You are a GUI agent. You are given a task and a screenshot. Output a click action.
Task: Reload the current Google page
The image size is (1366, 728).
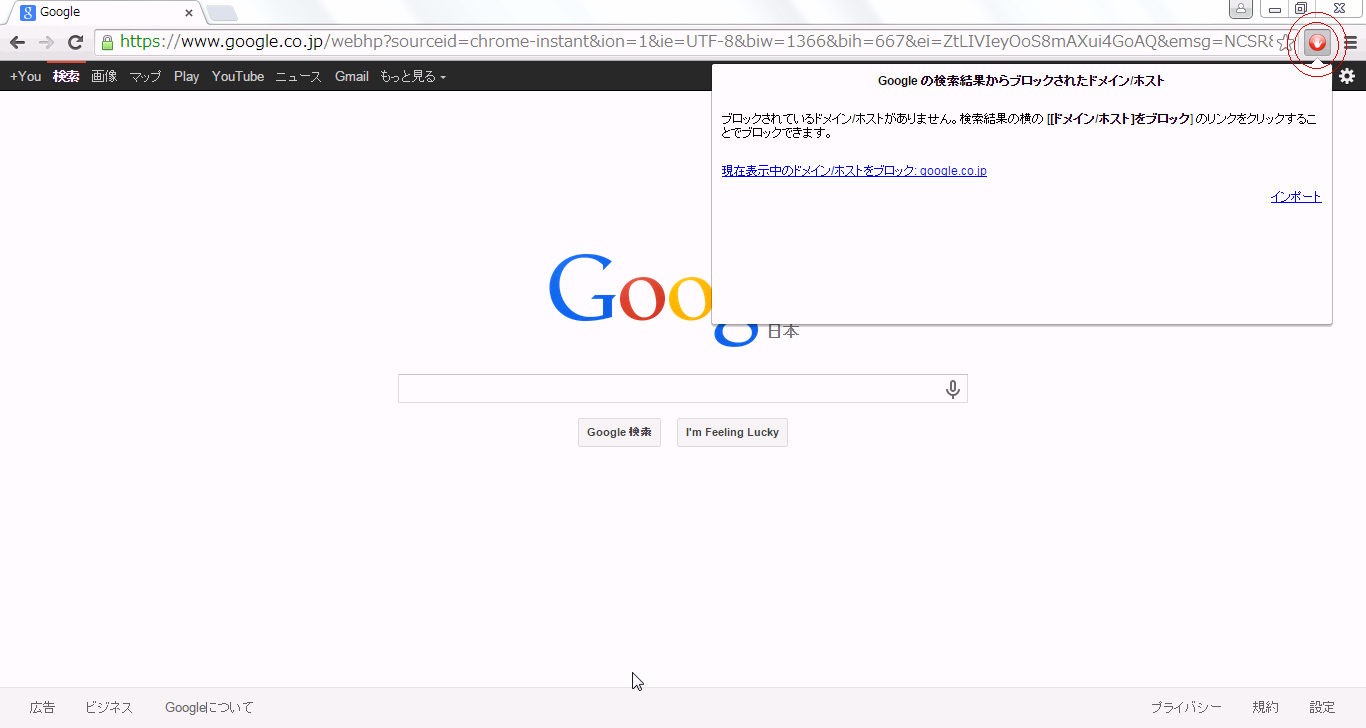pyautogui.click(x=75, y=42)
